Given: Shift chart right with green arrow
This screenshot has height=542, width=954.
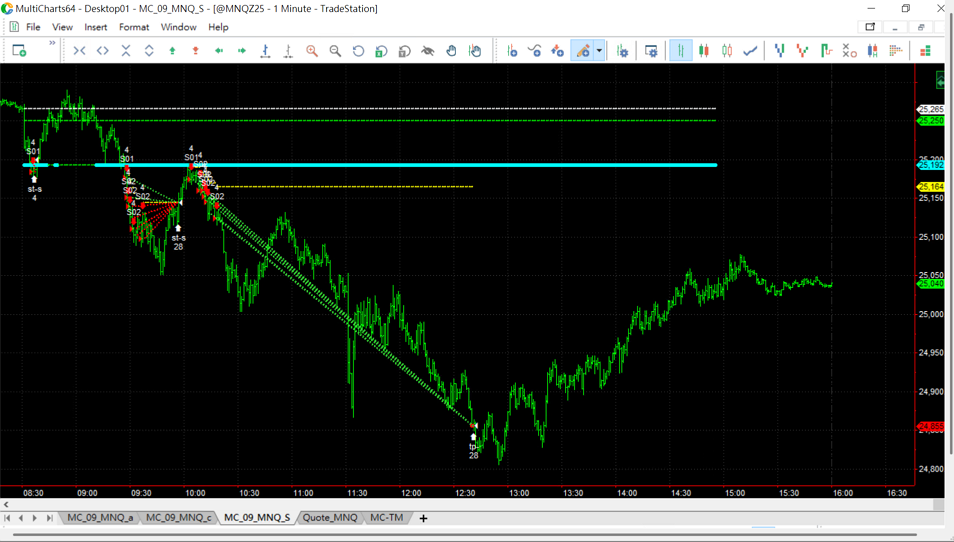Looking at the screenshot, I should pos(242,51).
